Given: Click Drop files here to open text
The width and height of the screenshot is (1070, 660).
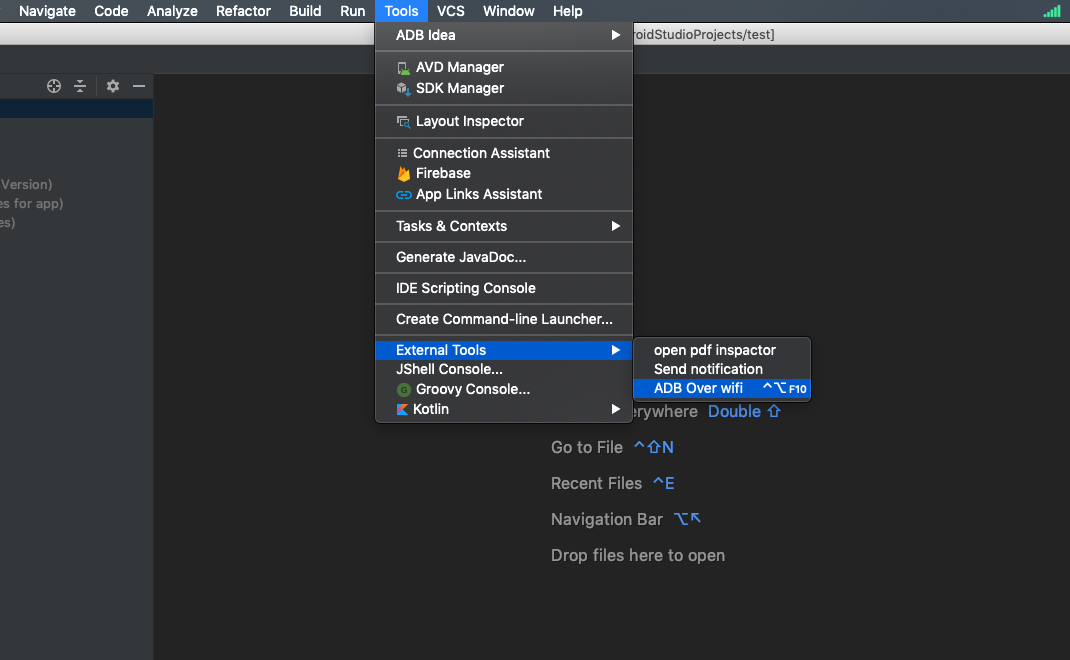Looking at the screenshot, I should pos(637,556).
